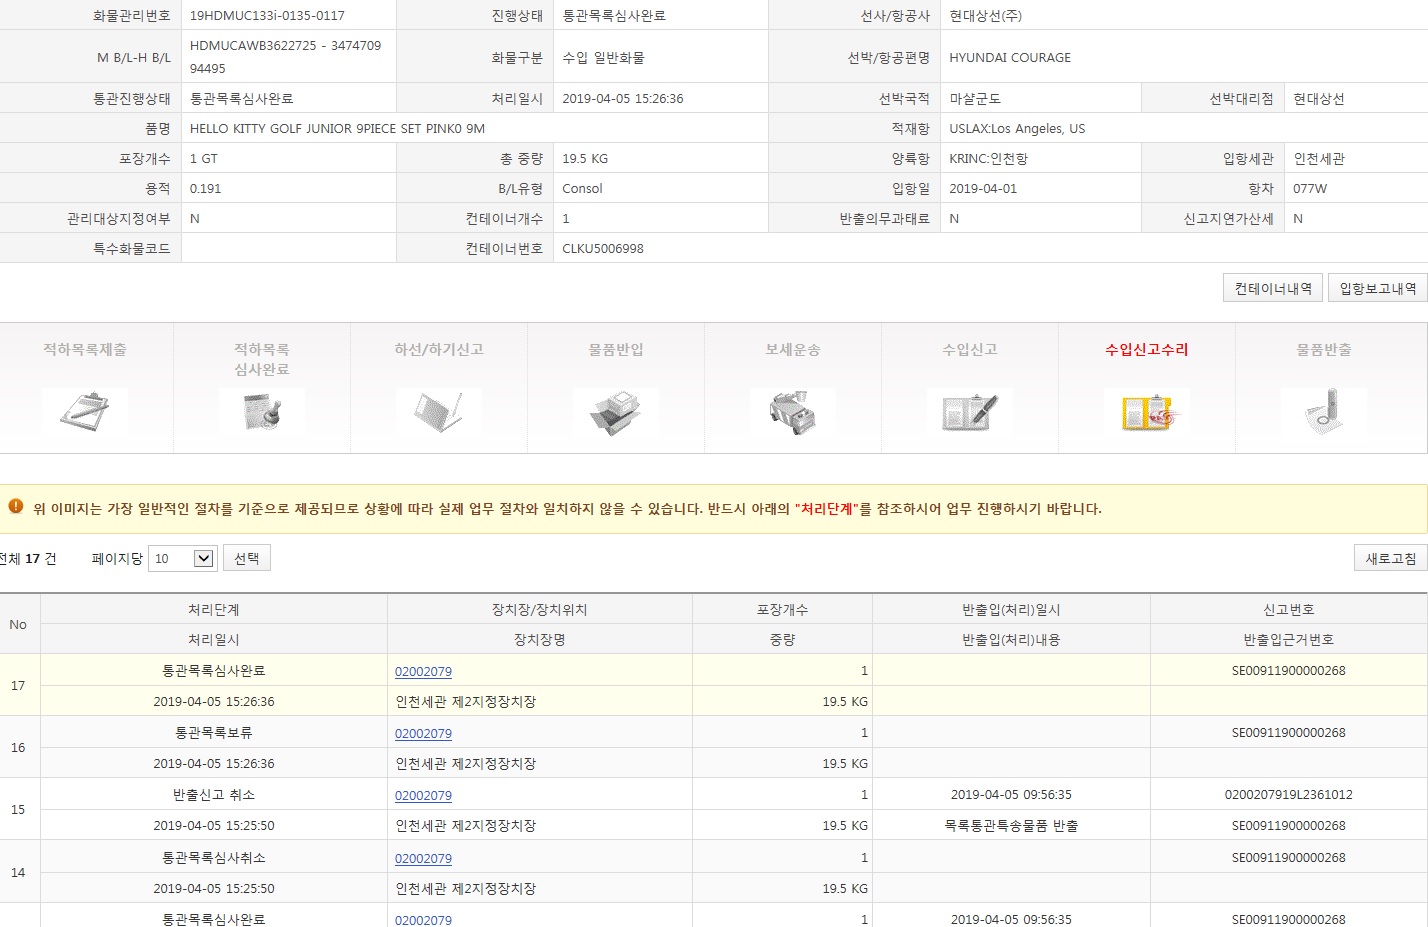Open 컨테이너내역 container details

pyautogui.click(x=1272, y=288)
